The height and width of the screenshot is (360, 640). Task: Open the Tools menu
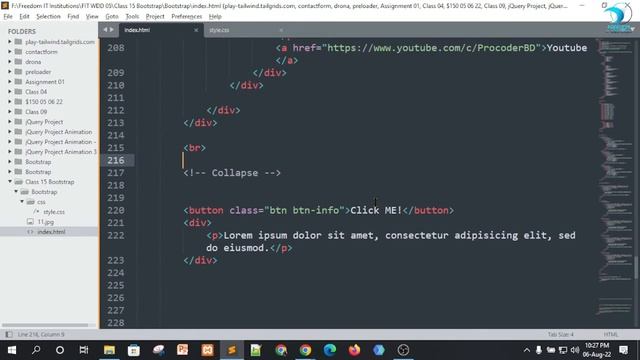[x=132, y=16]
